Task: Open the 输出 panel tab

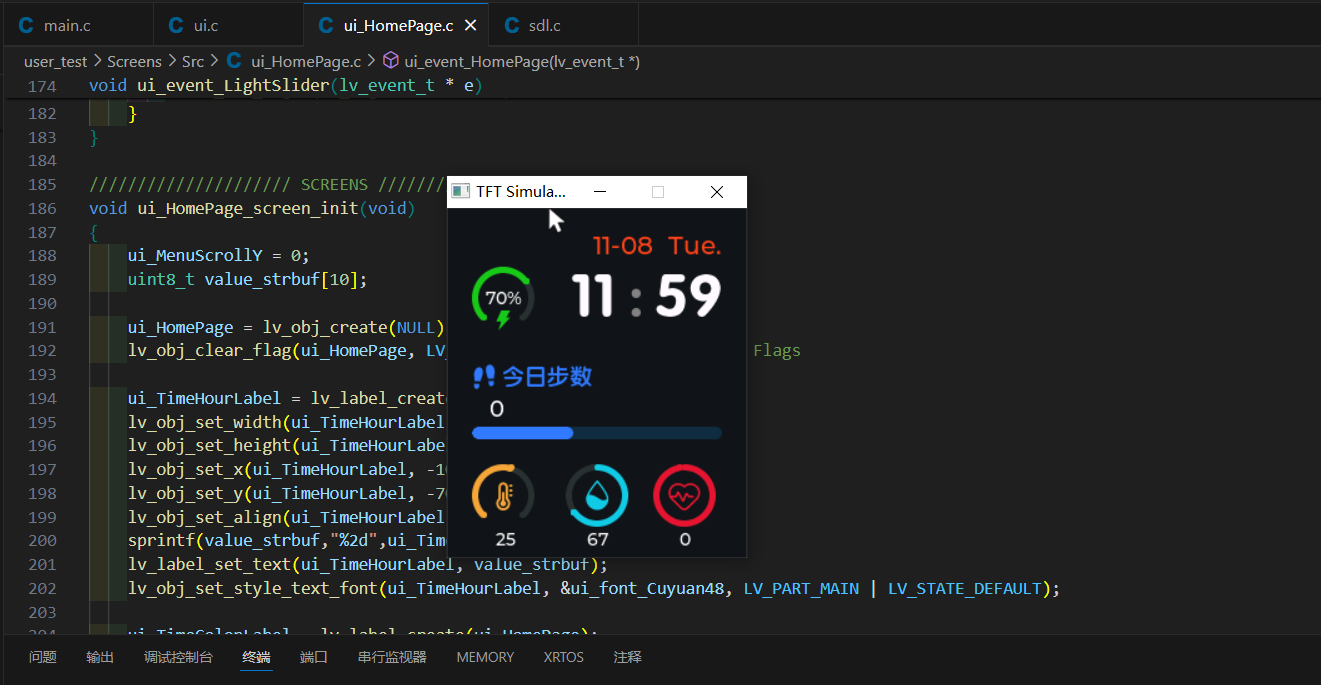Action: 100,657
